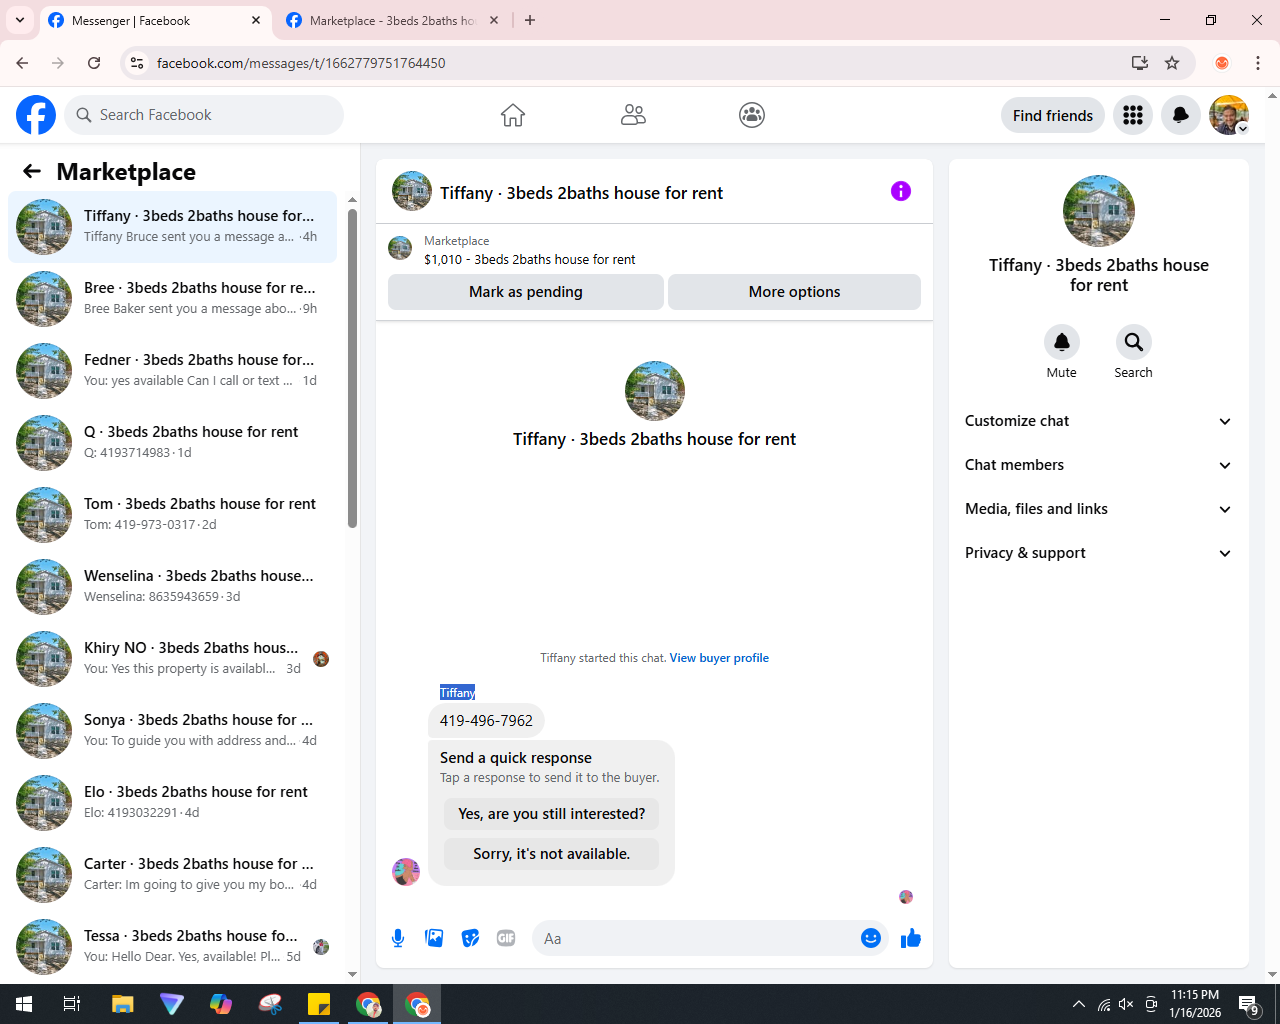Screen dimensions: 1280x1024
Task: Open Chrome three-dot menu
Action: pyautogui.click(x=1258, y=63)
